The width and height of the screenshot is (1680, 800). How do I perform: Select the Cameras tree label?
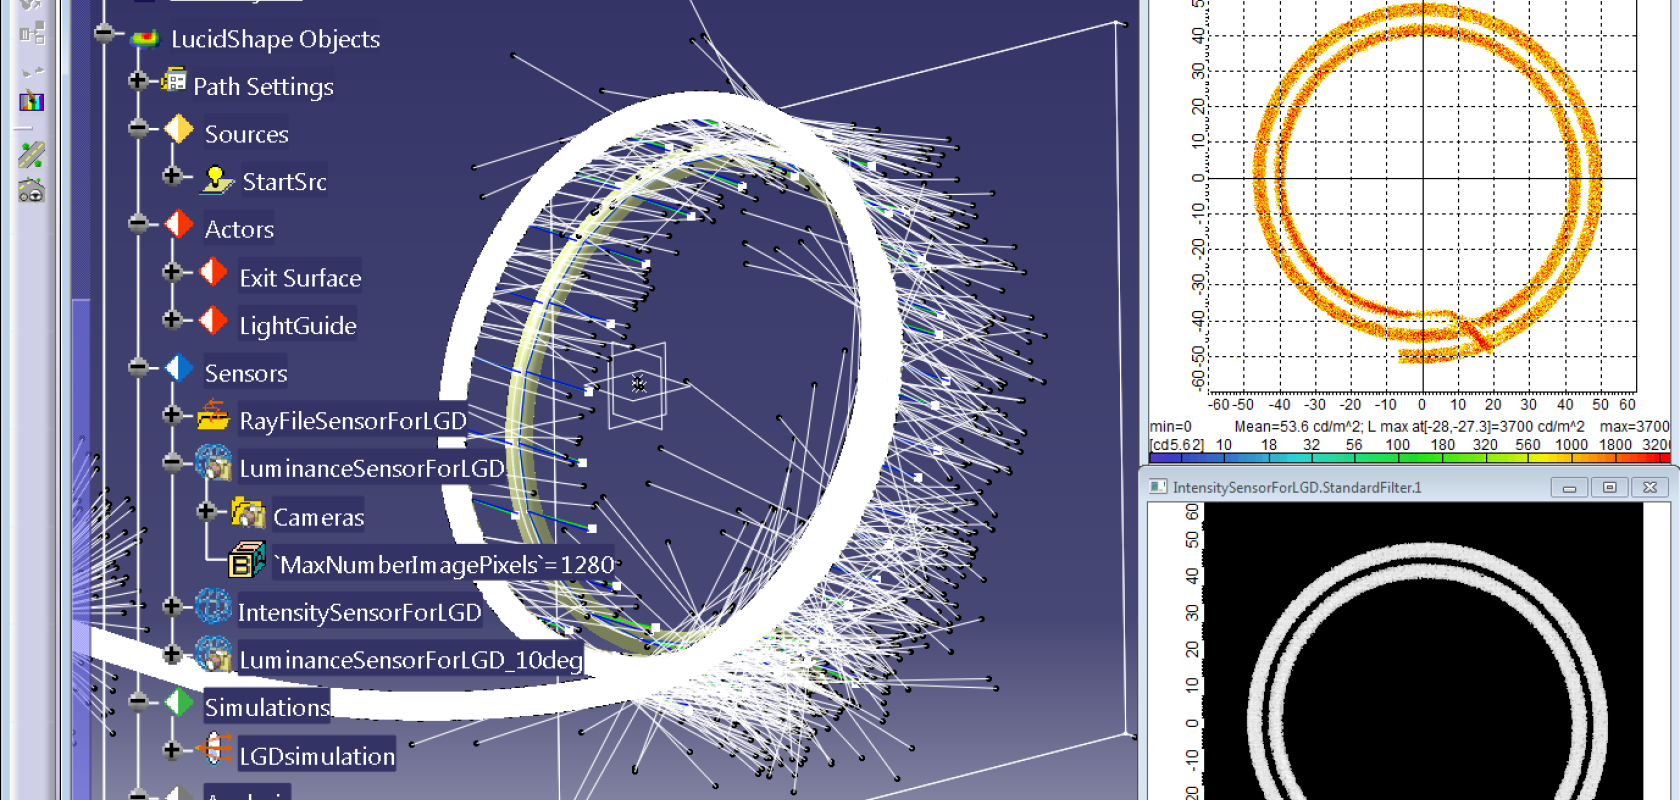tap(319, 517)
